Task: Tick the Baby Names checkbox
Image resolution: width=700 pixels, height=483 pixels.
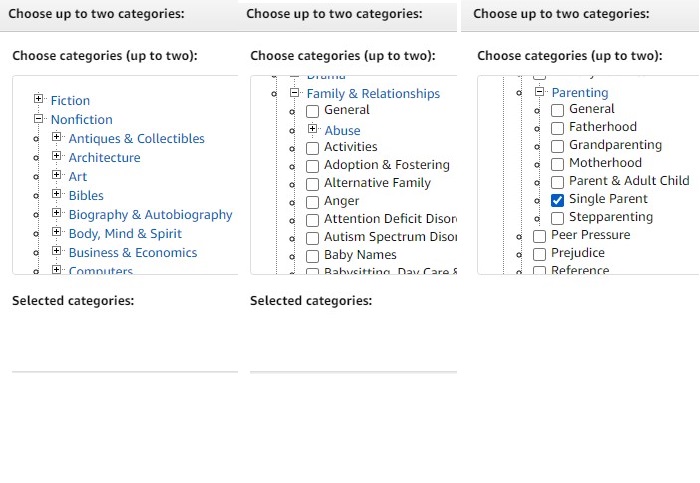Action: [x=312, y=256]
